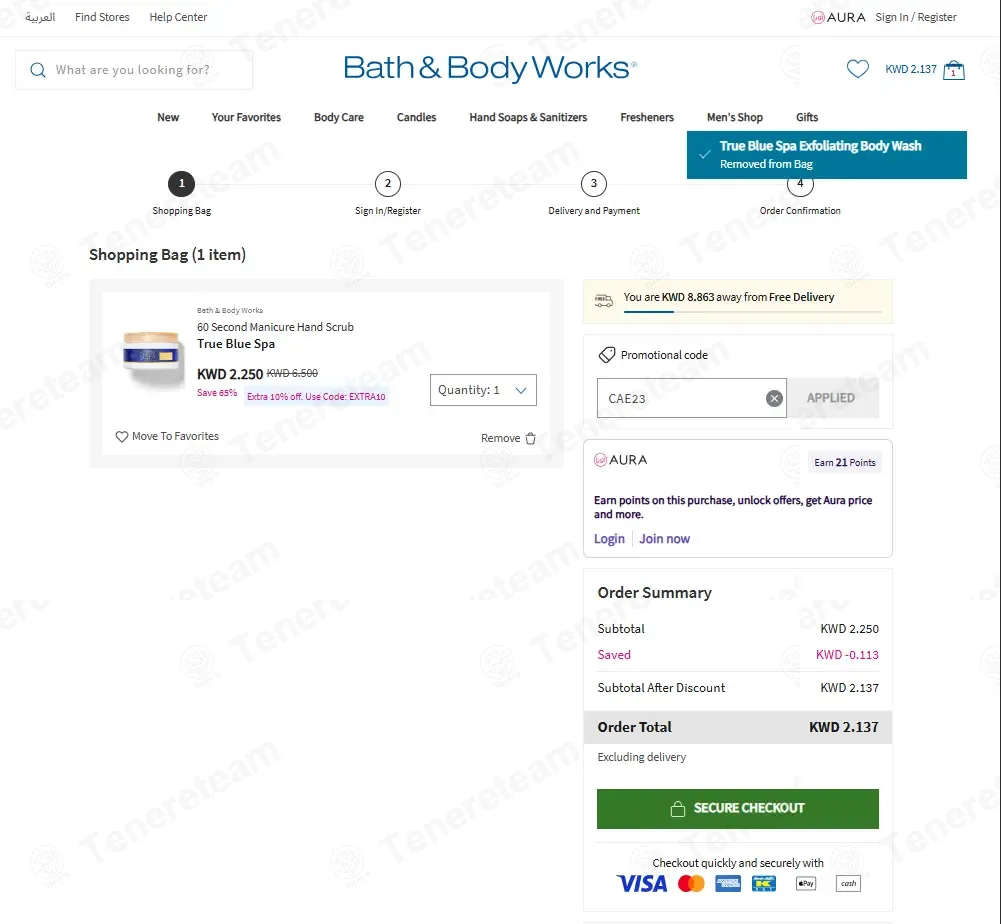Open the Candles menu
This screenshot has width=1001, height=924.
[x=416, y=117]
